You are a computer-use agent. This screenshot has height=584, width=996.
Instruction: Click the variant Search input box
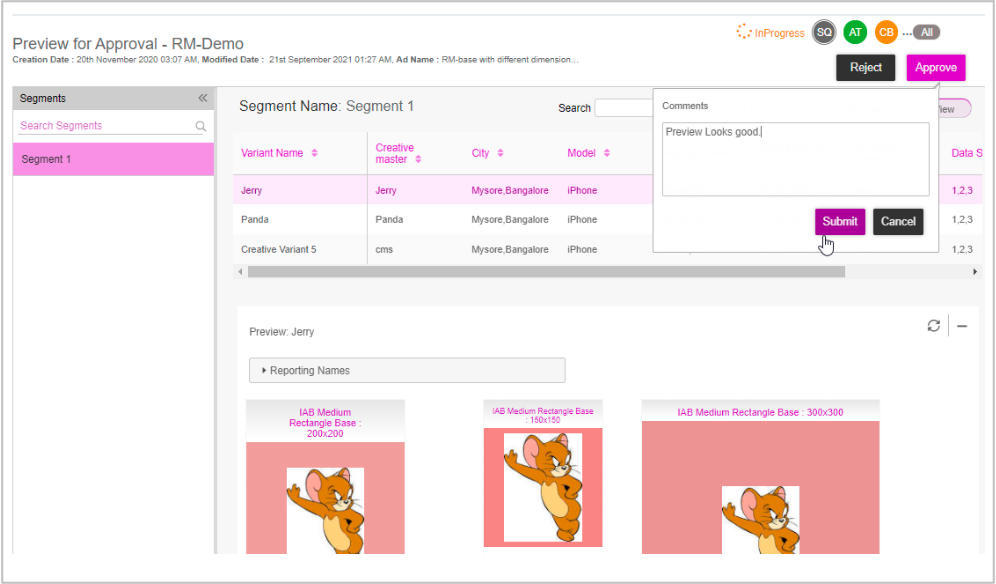[x=624, y=108]
